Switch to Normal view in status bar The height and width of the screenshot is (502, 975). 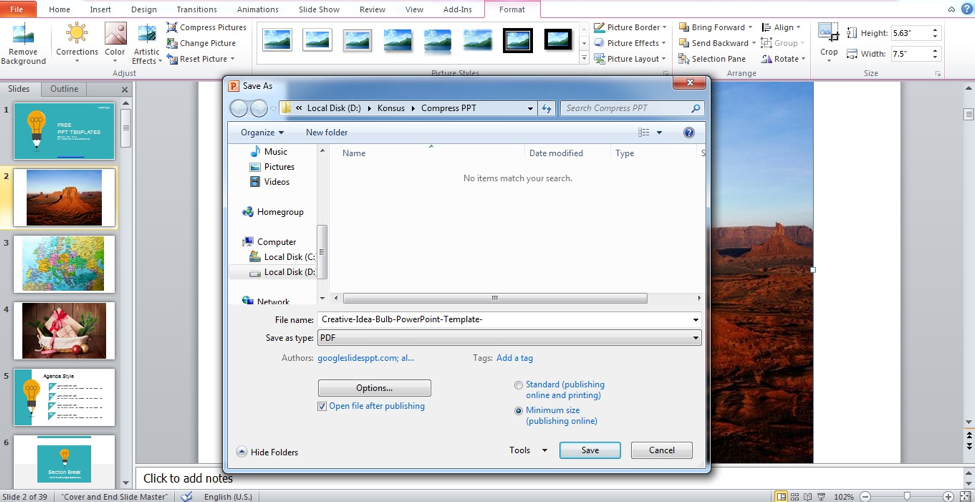[x=781, y=496]
